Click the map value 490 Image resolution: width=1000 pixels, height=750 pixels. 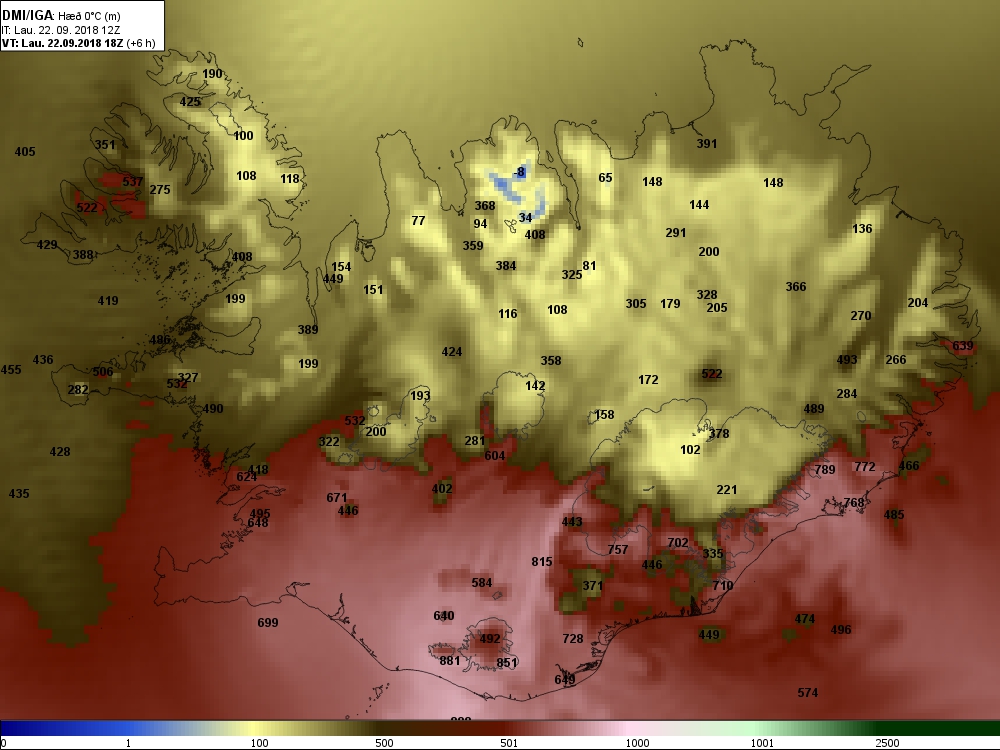tap(213, 408)
